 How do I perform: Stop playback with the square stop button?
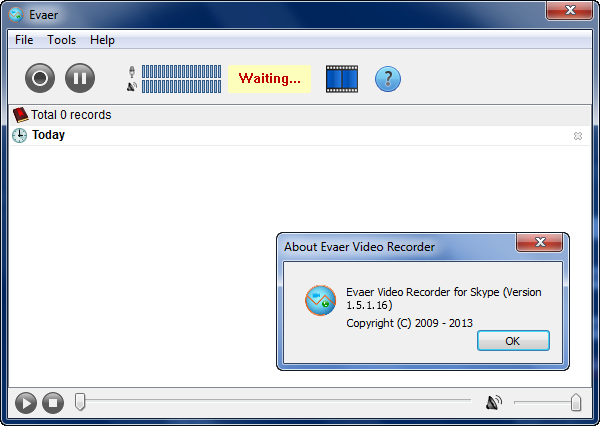coord(53,403)
